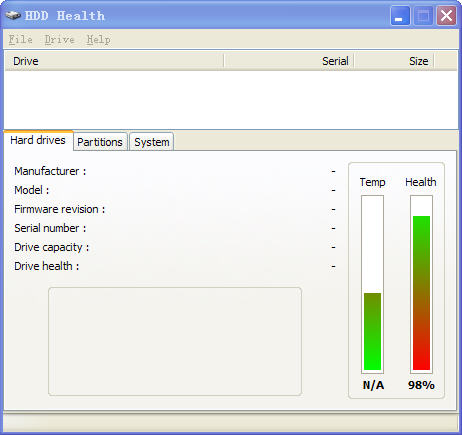The height and width of the screenshot is (435, 462).
Task: Click the Drive capacity label
Action: pos(52,247)
